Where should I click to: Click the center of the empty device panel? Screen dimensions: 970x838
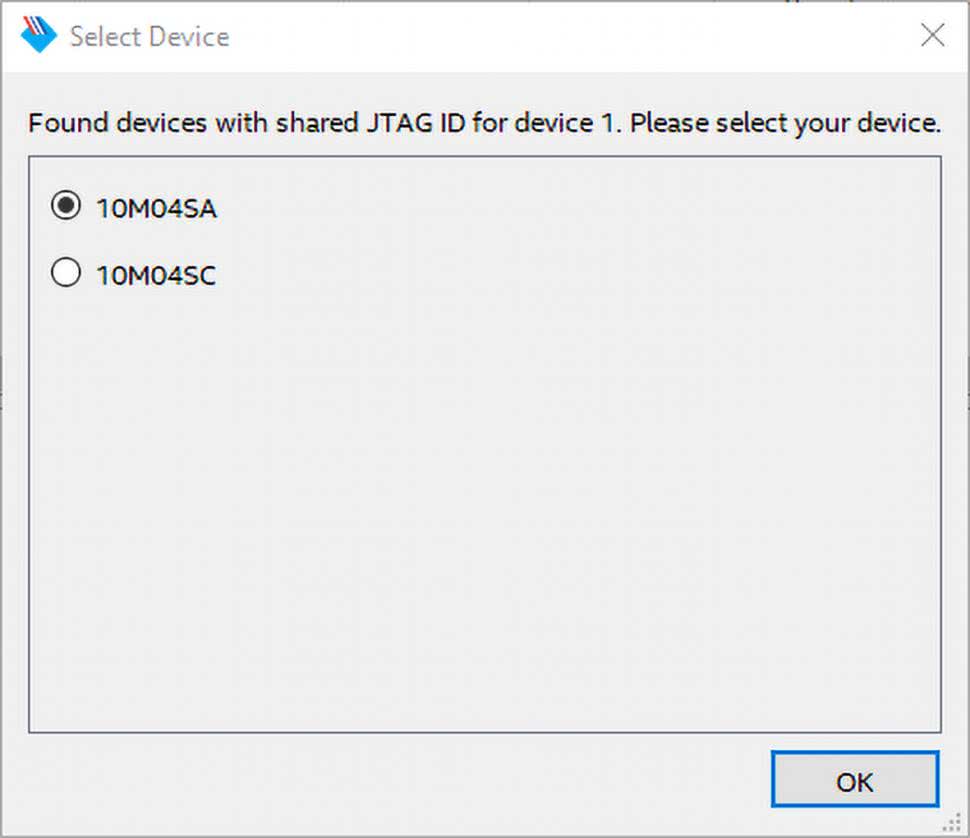click(x=484, y=445)
